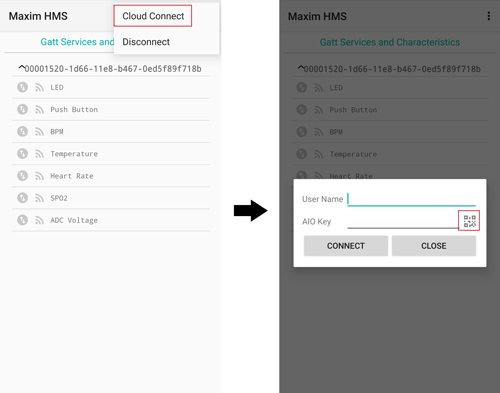This screenshot has width=500, height=393.
Task: Click Gatt Services and Characteristics heading, right screen
Action: point(390,42)
